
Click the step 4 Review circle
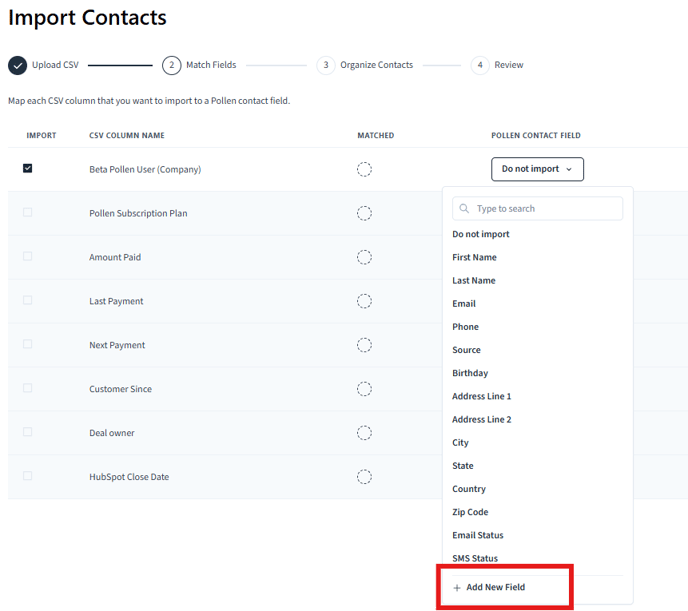tap(480, 65)
